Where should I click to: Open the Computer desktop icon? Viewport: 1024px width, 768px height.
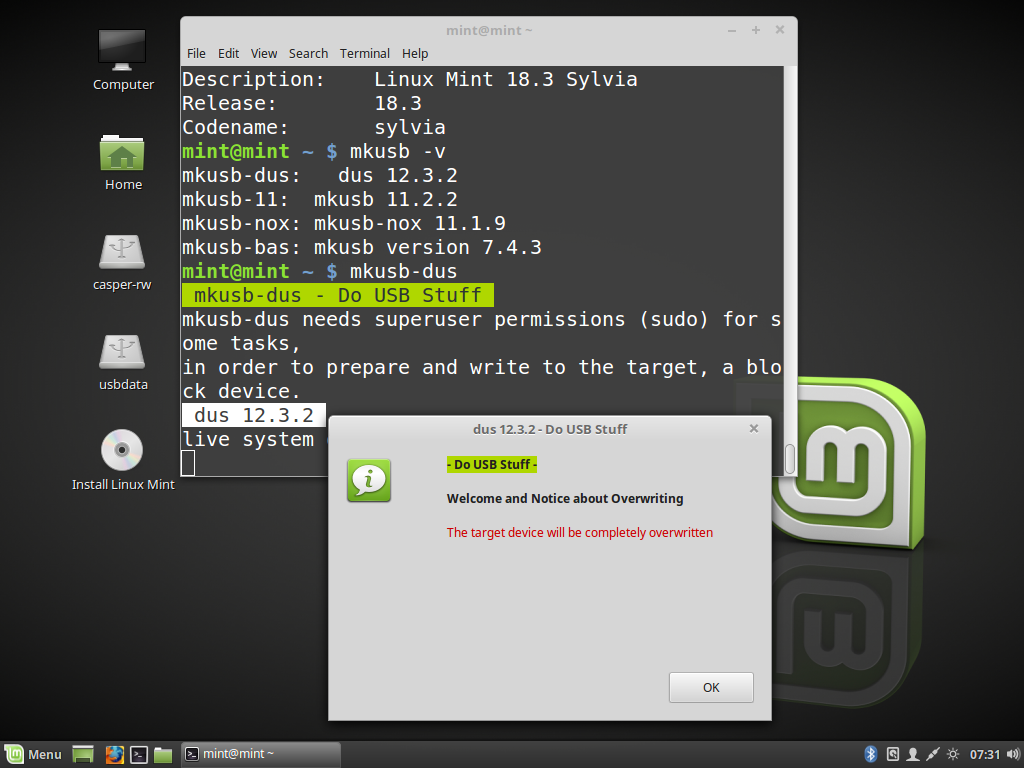pyautogui.click(x=123, y=60)
